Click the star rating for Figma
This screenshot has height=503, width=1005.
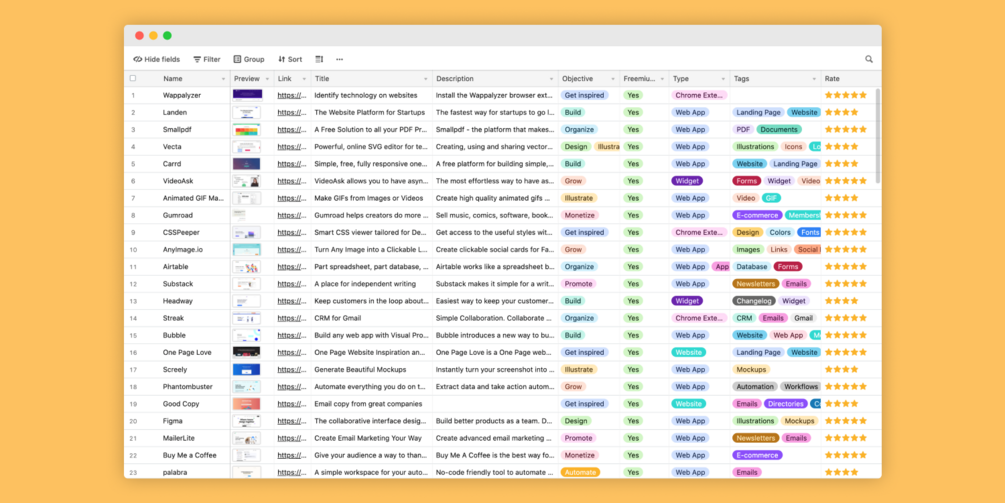click(x=845, y=421)
